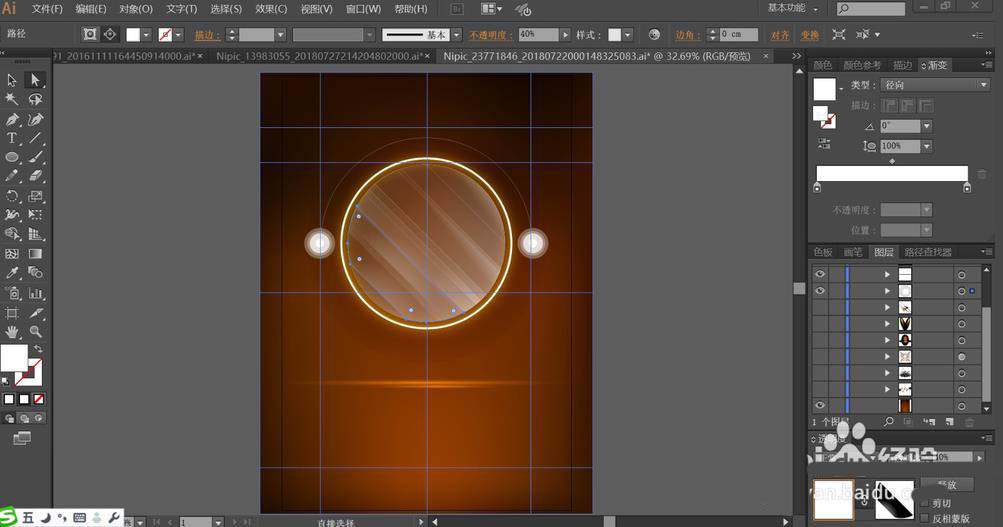1003x527 pixels.
Task: Pick the Symbol Sprayer tool
Action: pos(12,294)
